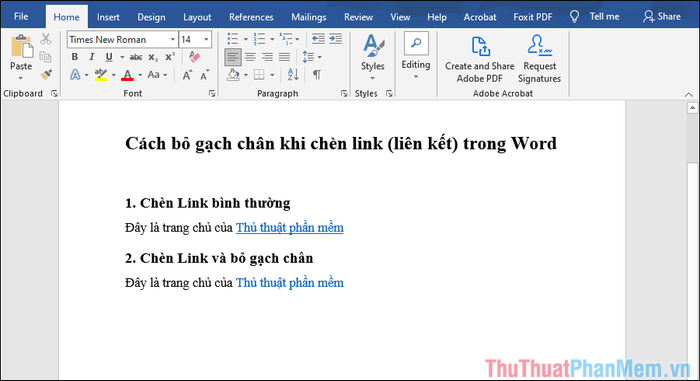Toggle Underline formatting
Viewport: 700px width, 381px height.
[109, 57]
